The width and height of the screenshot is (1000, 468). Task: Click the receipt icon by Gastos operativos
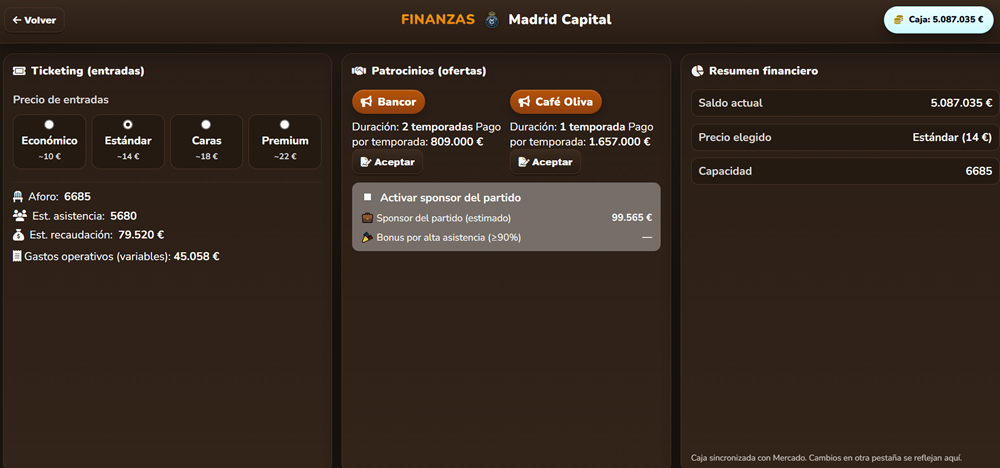coord(17,256)
